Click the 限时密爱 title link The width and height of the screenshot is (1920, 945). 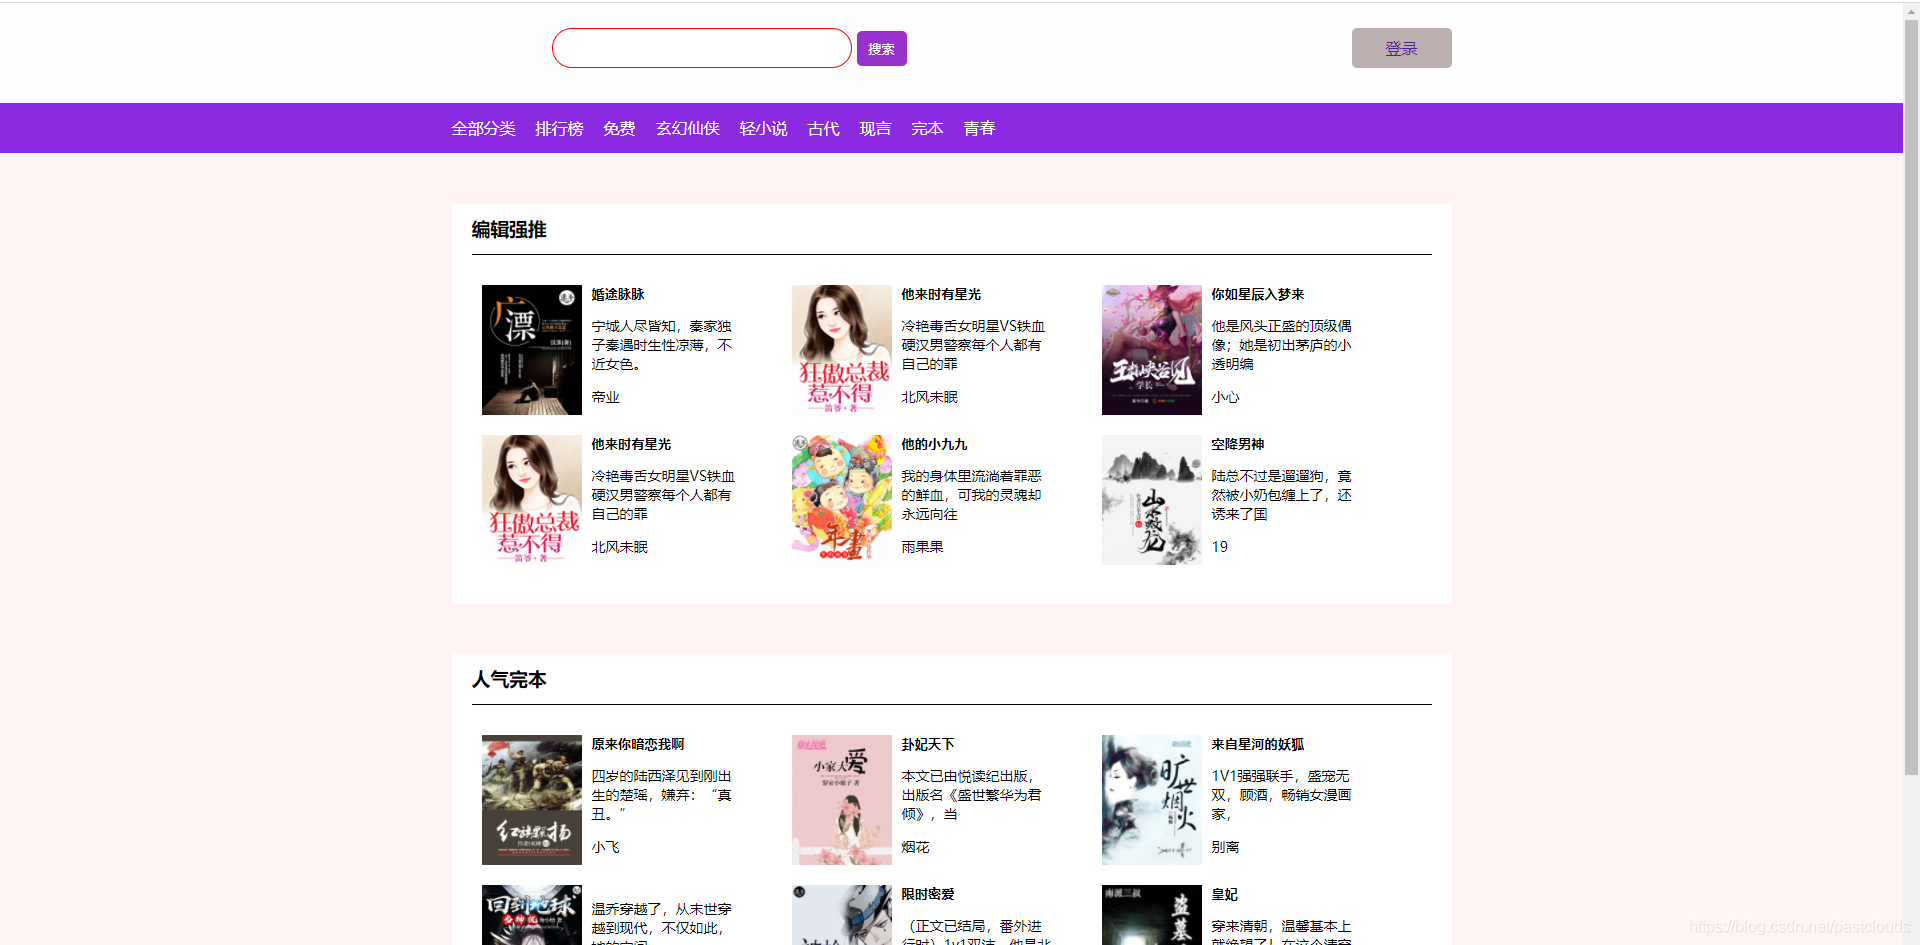[x=928, y=894]
